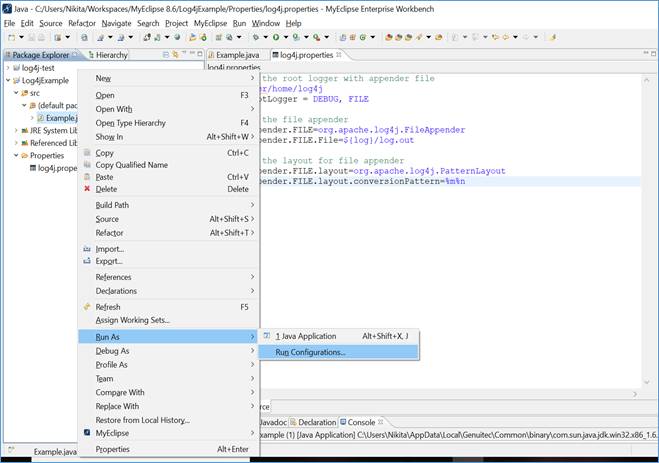This screenshot has height=463, width=659.
Task: Click editor horizontal scrollbar right arrow
Action: (x=635, y=394)
